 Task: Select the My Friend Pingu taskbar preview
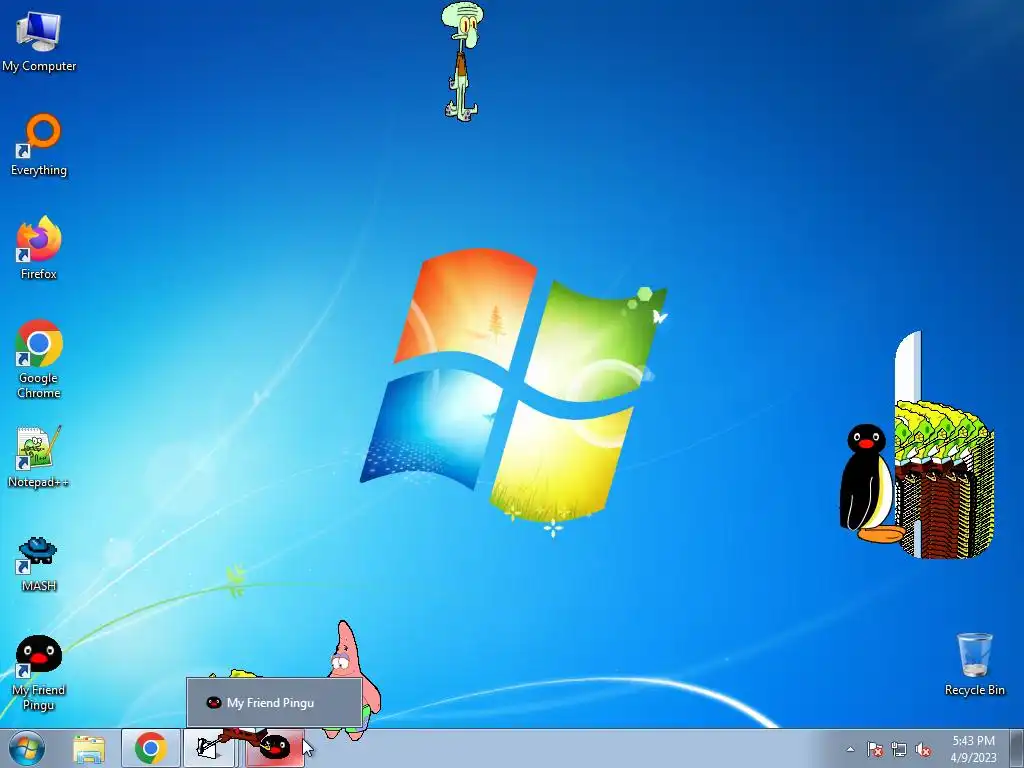[x=274, y=703]
